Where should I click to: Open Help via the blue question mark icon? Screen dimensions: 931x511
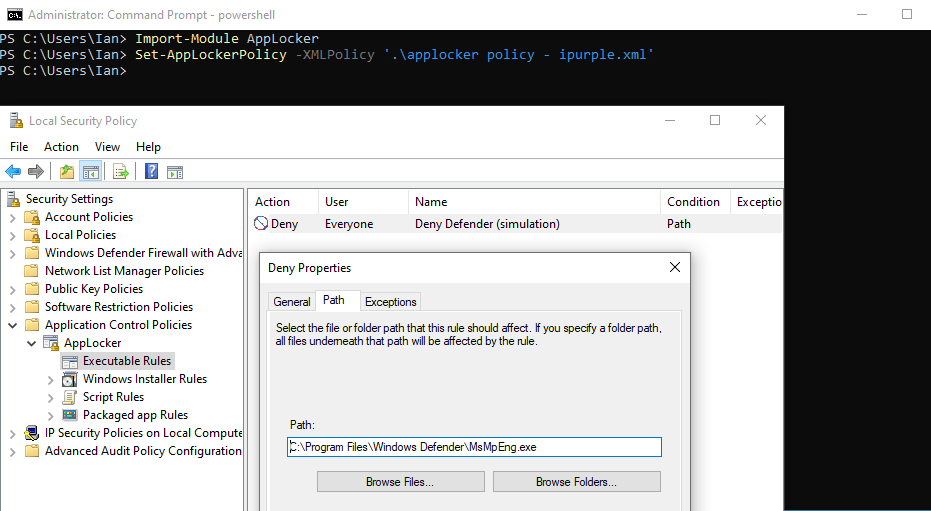click(x=152, y=171)
